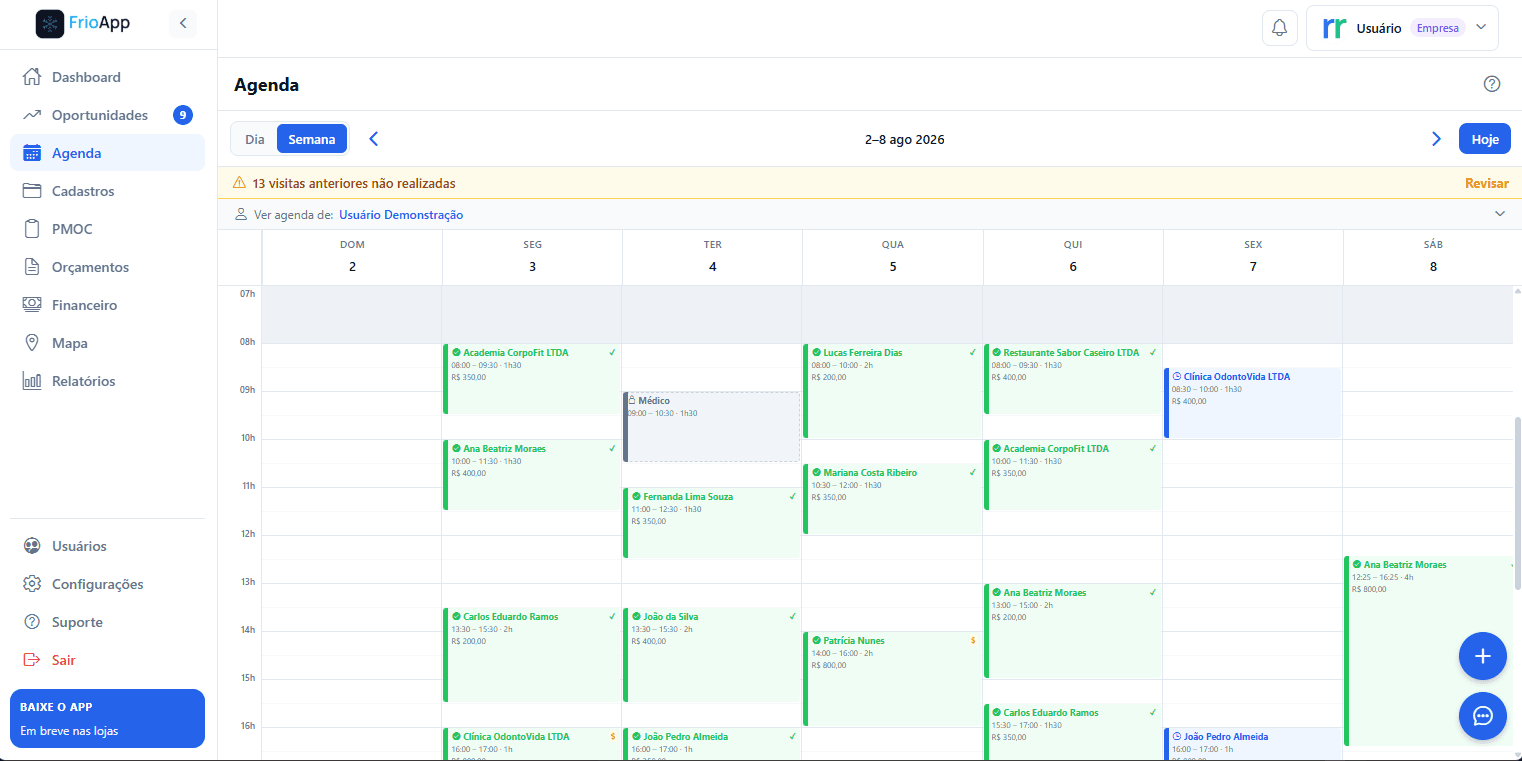
Task: Click the Sair logout icon
Action: coord(32,660)
